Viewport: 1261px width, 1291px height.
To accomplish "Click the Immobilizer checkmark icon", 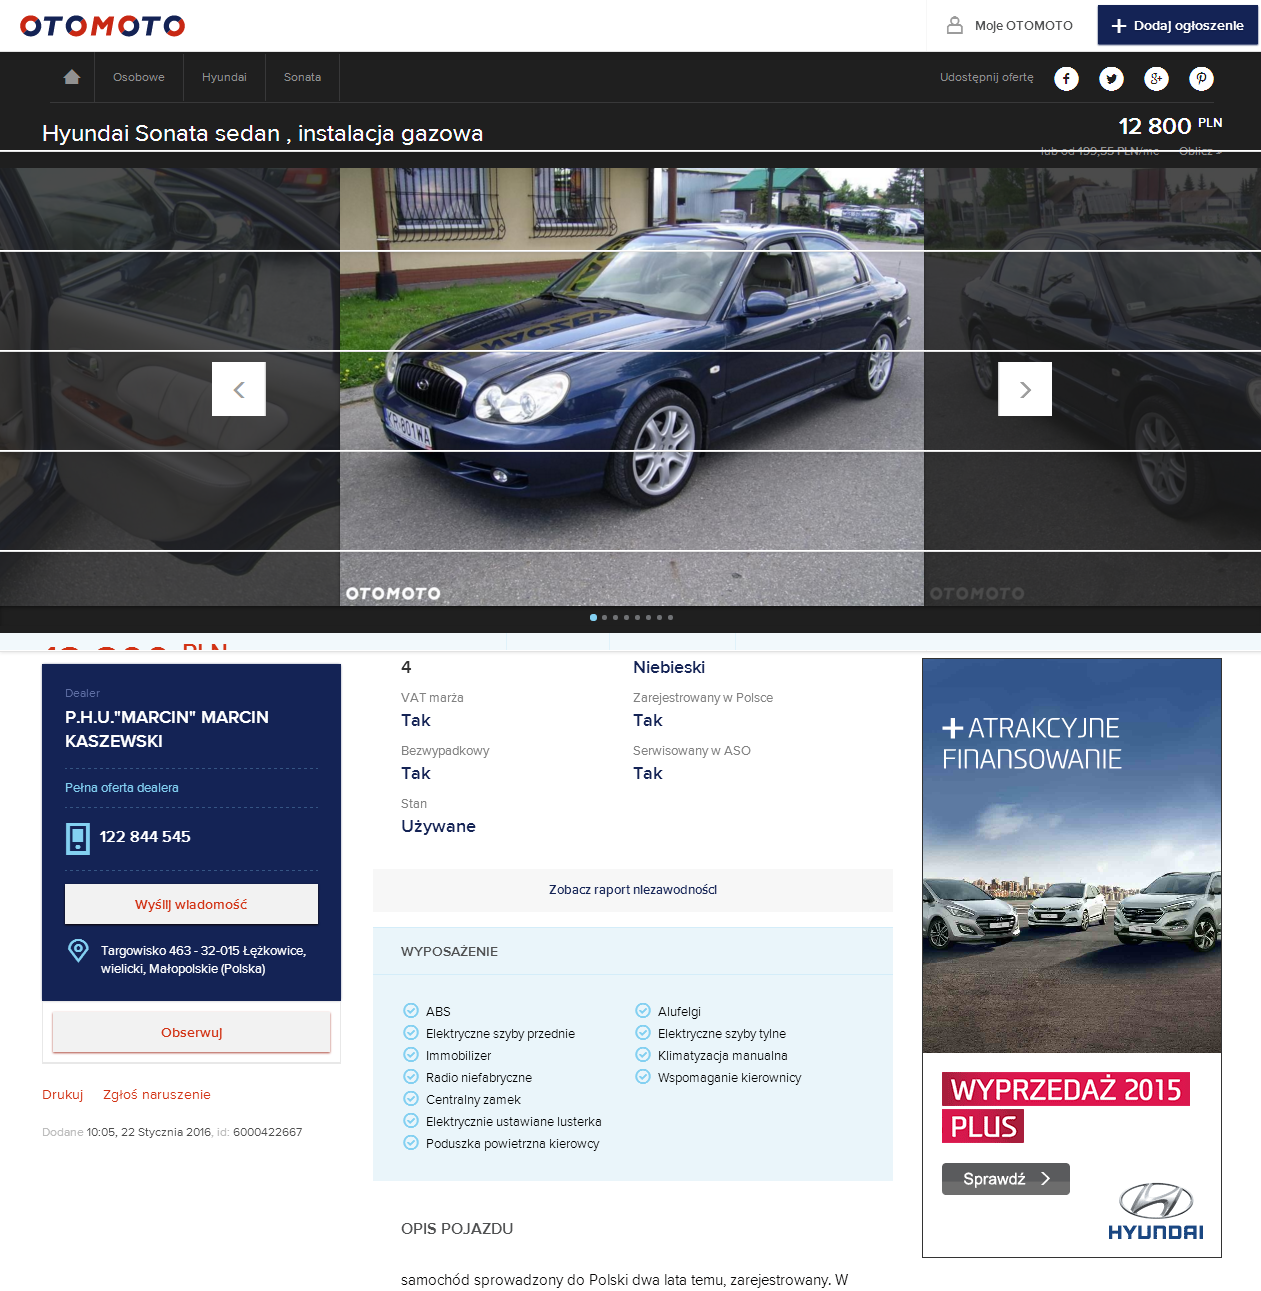I will tap(410, 1054).
